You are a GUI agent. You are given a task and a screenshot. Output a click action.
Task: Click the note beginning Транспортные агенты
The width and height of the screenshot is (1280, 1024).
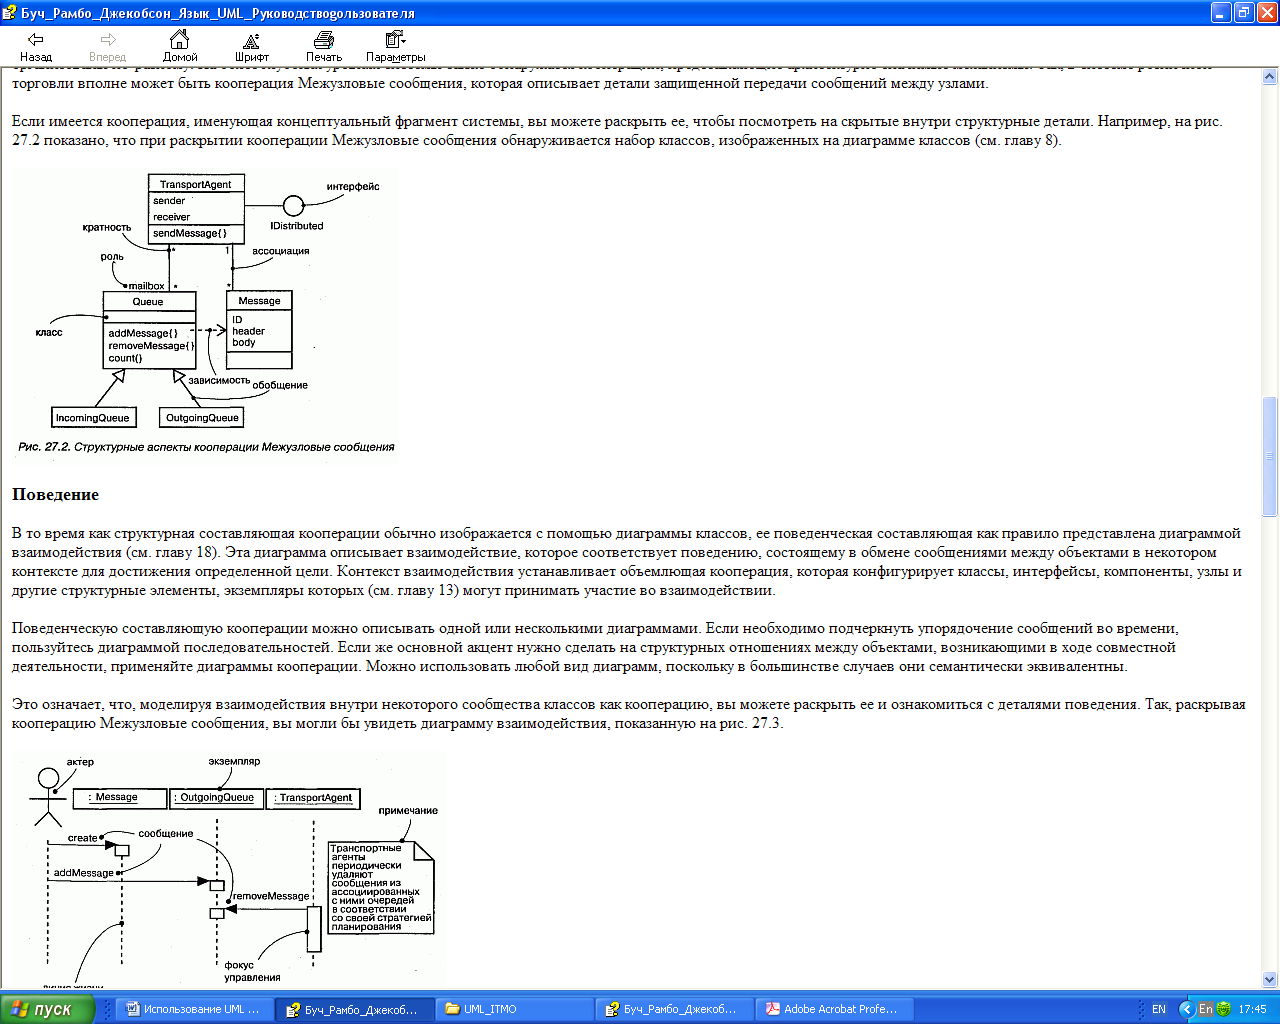(381, 887)
